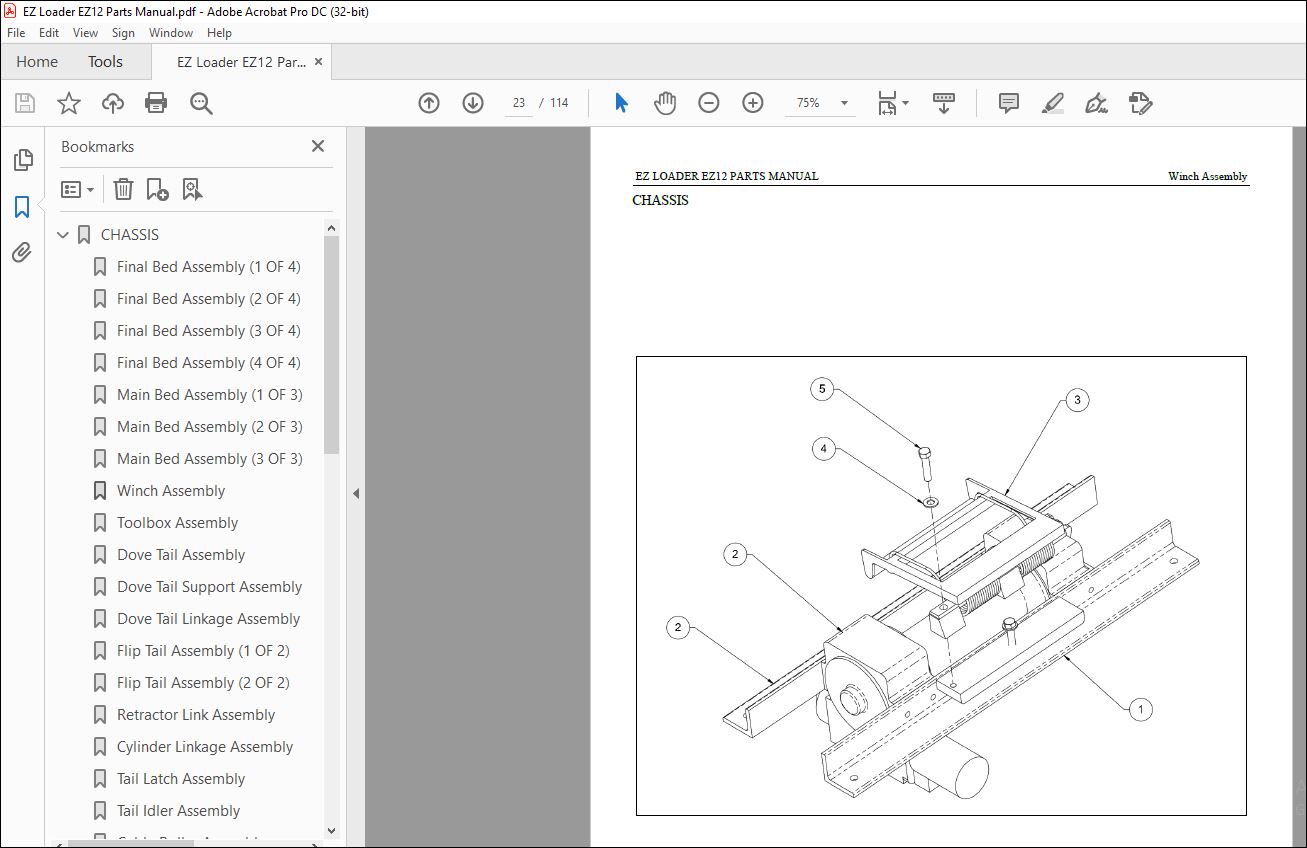Screen dimensions: 1307x848
Task: Open bookmarks options dropdown menu
Action: (x=77, y=189)
